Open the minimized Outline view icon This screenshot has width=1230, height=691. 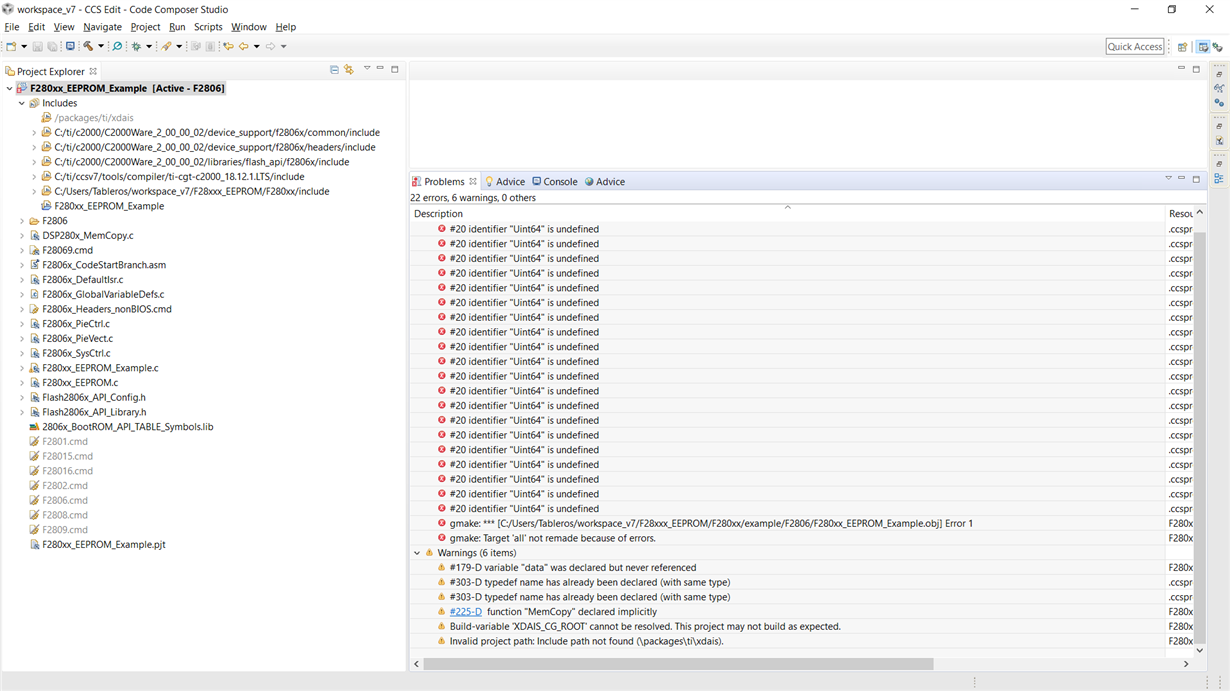click(1219, 178)
